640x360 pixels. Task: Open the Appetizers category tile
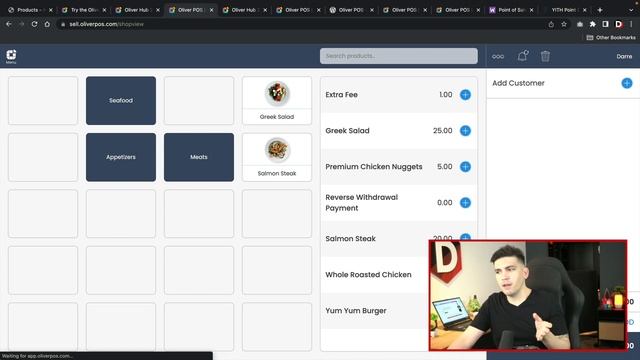click(121, 157)
